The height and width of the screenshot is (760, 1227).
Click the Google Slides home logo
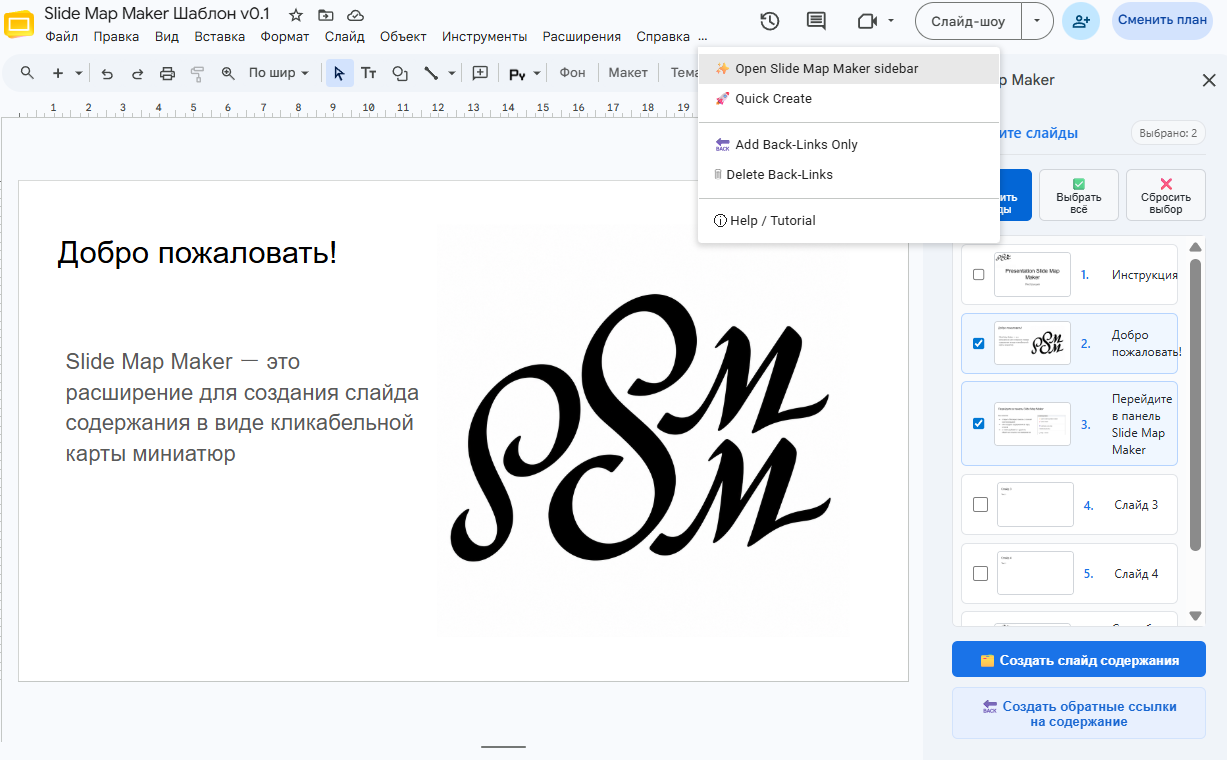click(19, 22)
